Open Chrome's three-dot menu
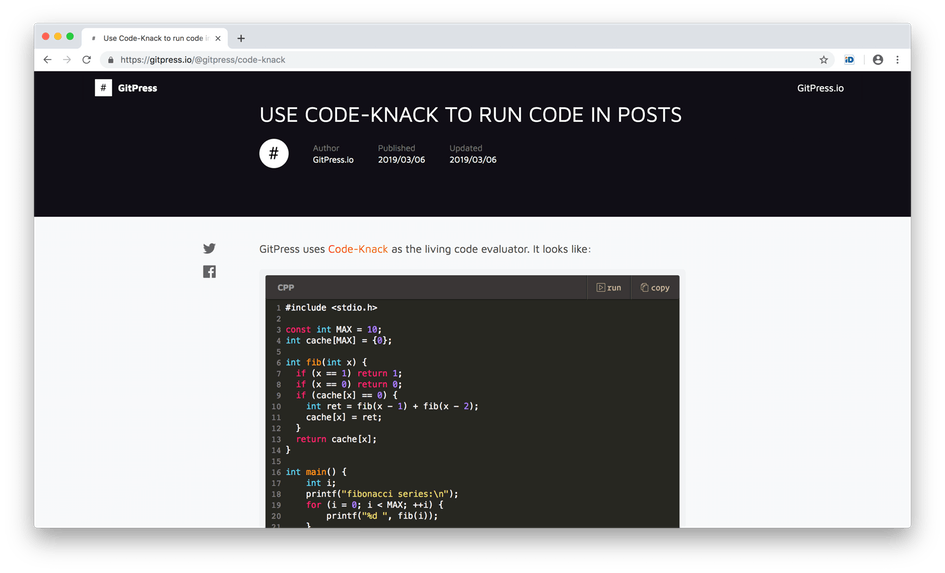 click(897, 60)
